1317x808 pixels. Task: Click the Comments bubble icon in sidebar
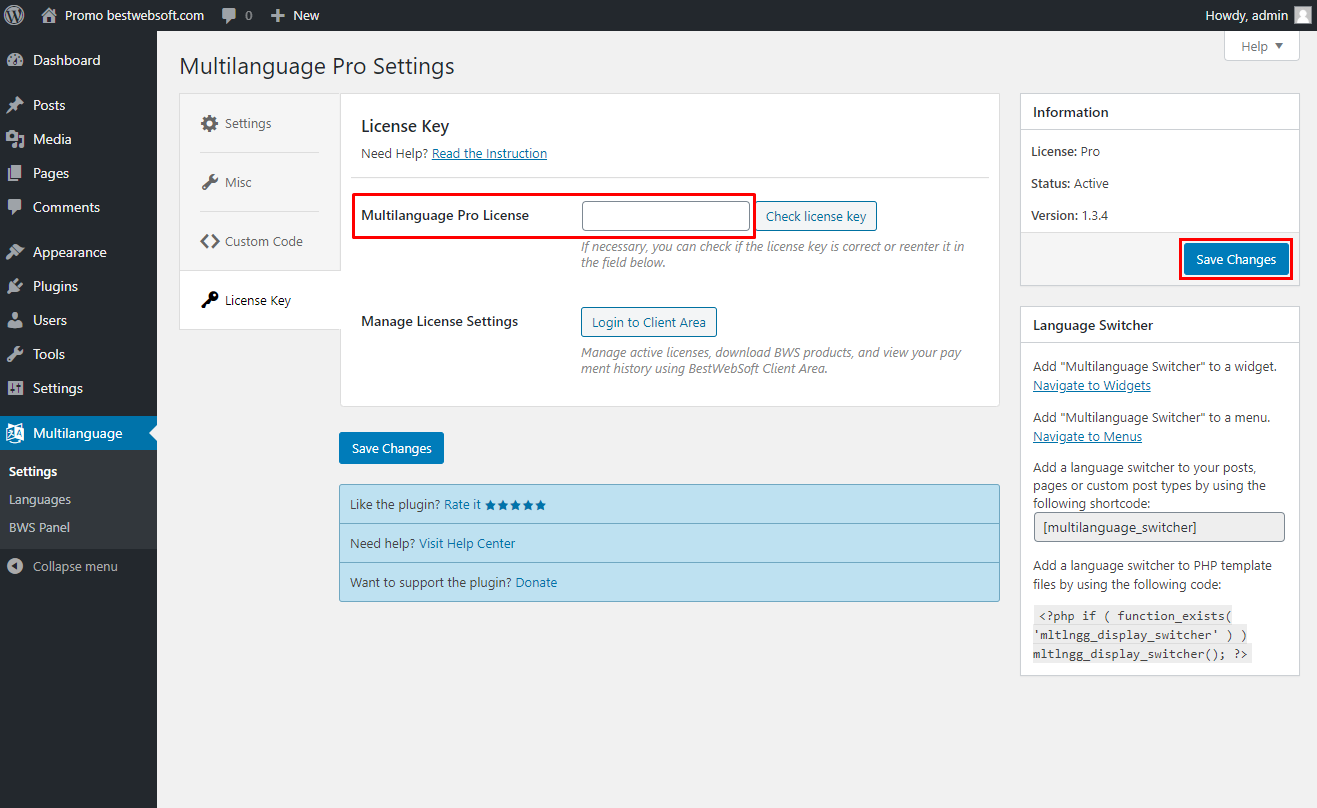(x=15, y=207)
